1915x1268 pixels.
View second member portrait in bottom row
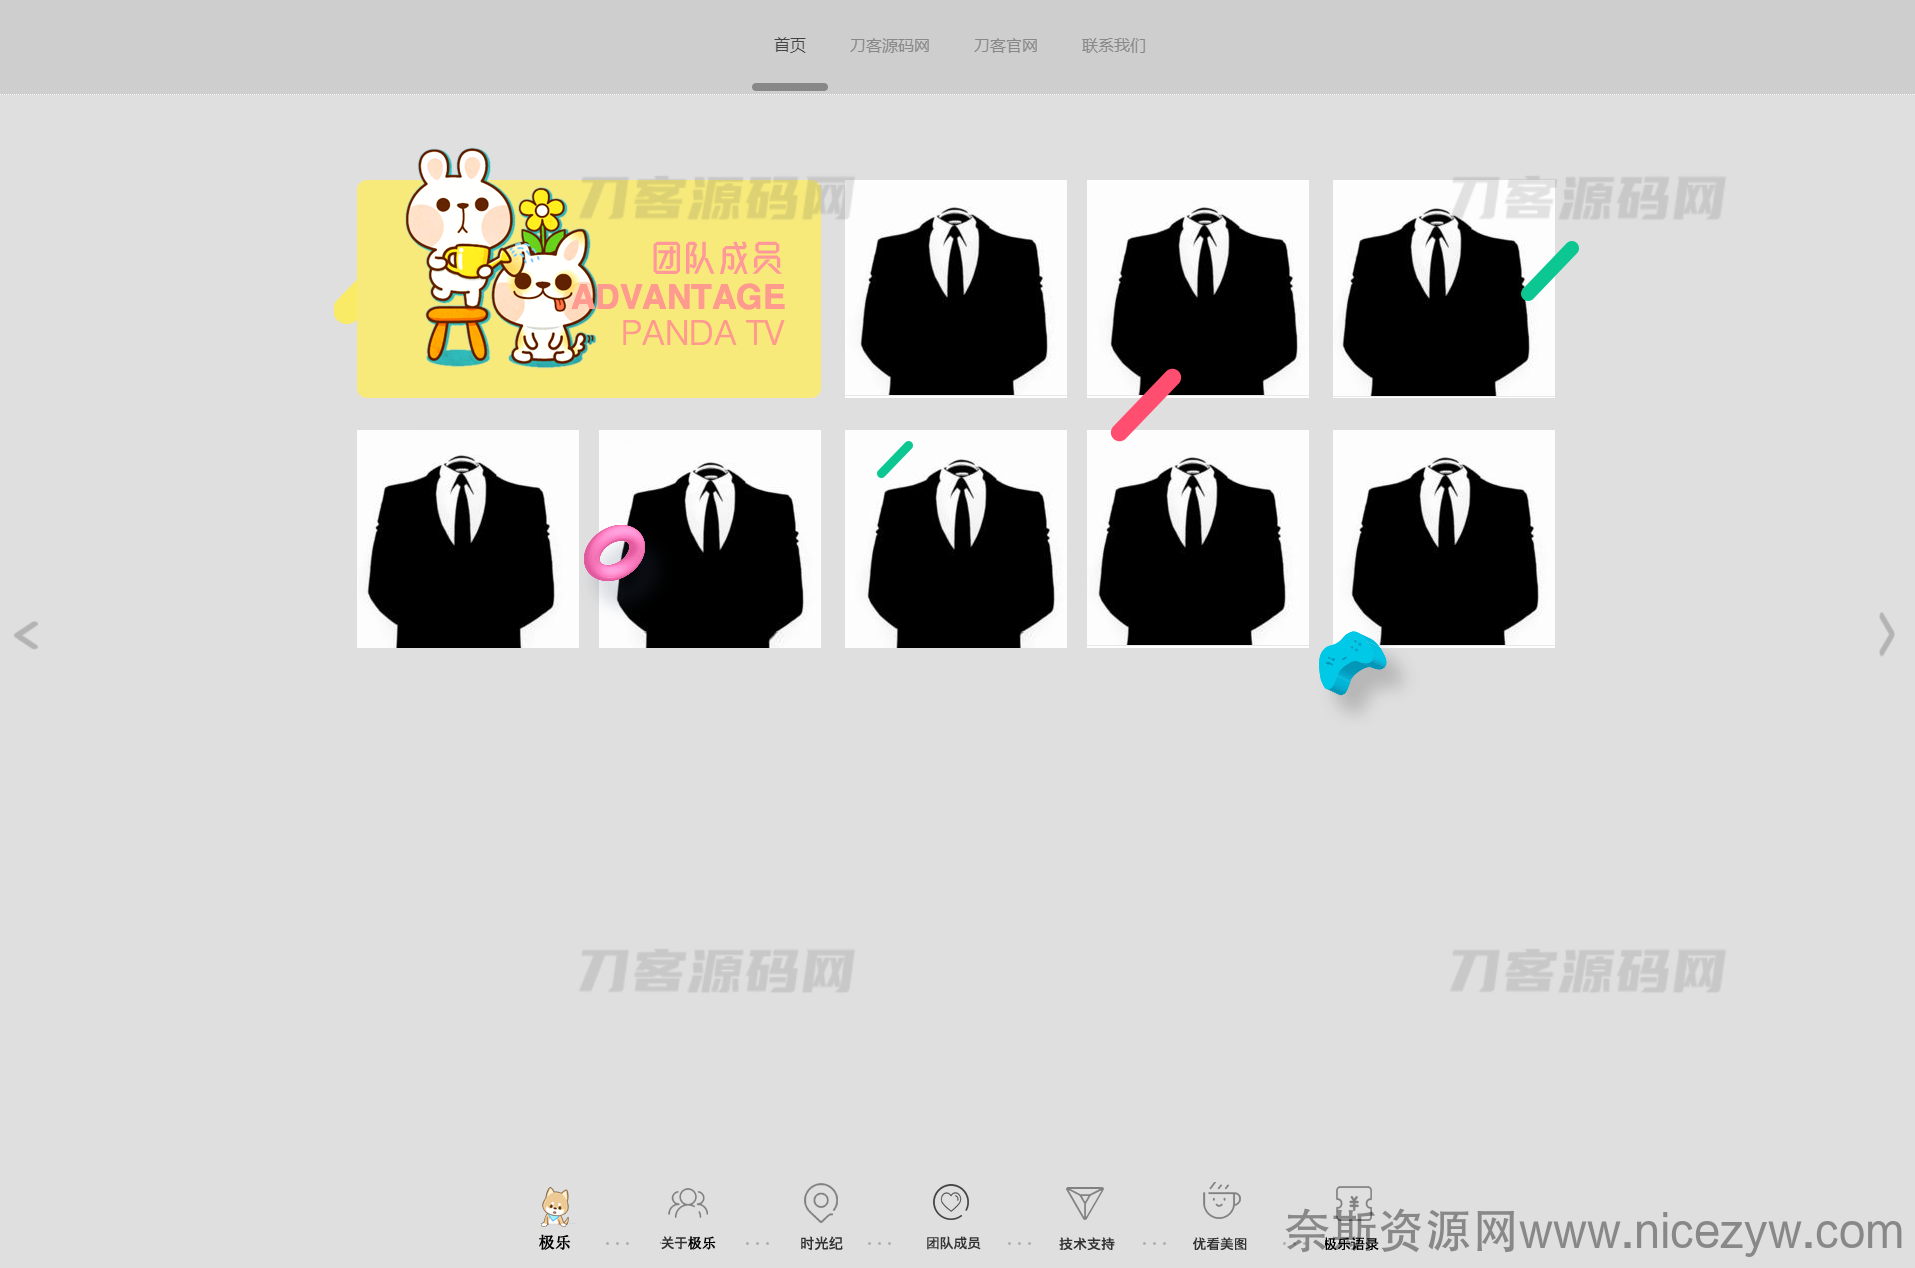point(710,539)
